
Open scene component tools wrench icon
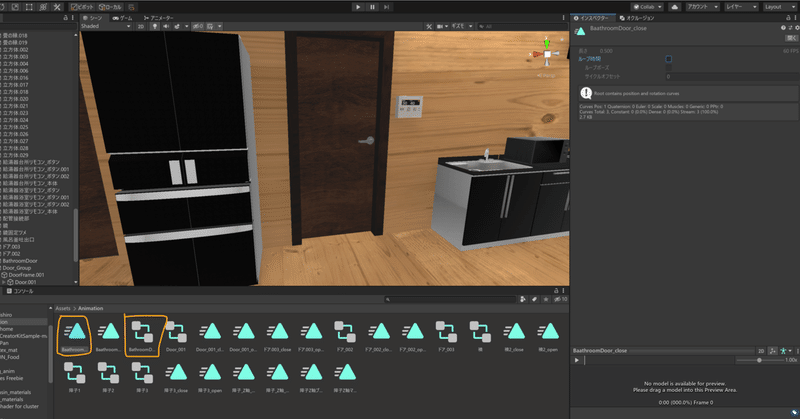tap(429, 27)
